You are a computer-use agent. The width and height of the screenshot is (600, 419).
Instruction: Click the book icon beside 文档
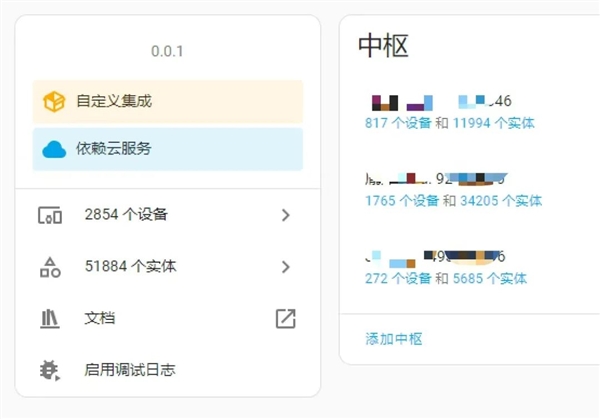[50, 318]
